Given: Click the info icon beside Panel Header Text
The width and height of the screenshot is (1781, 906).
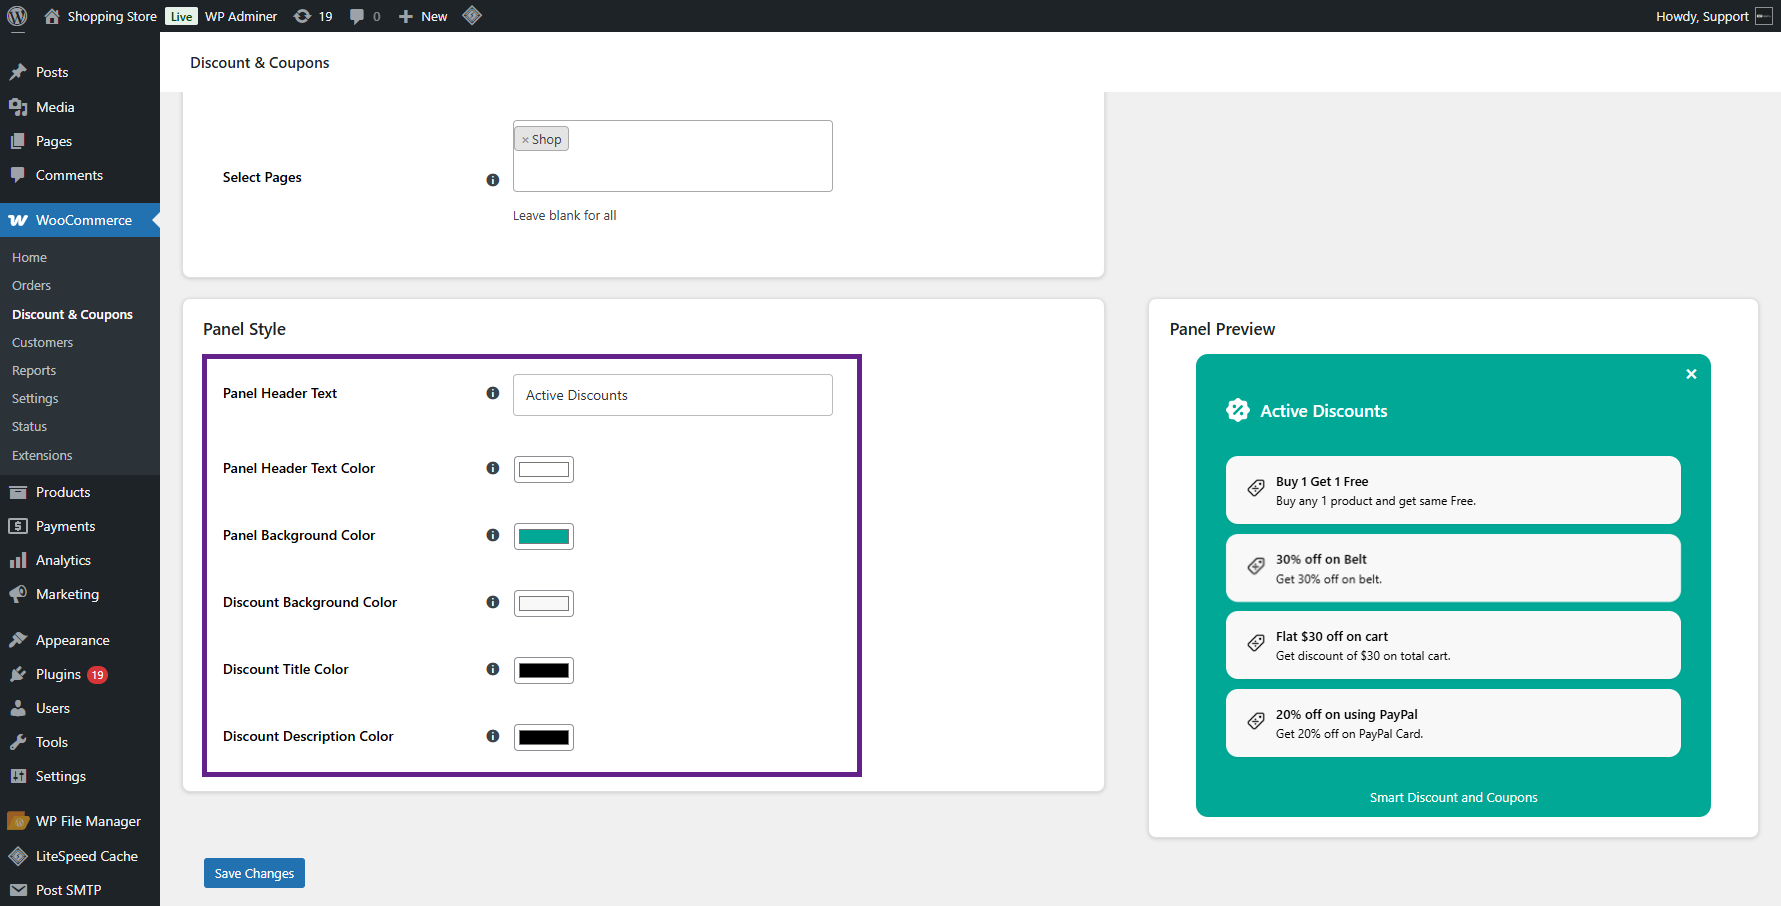Looking at the screenshot, I should pyautogui.click(x=492, y=393).
